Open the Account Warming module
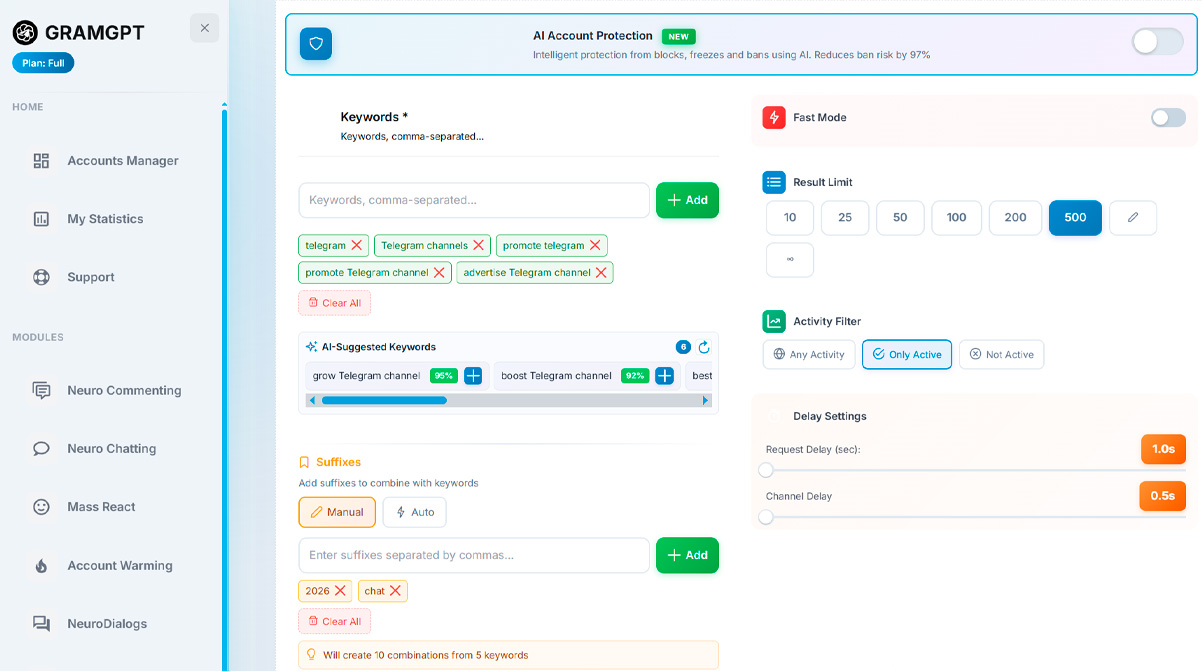The height and width of the screenshot is (671, 1202). pos(119,565)
